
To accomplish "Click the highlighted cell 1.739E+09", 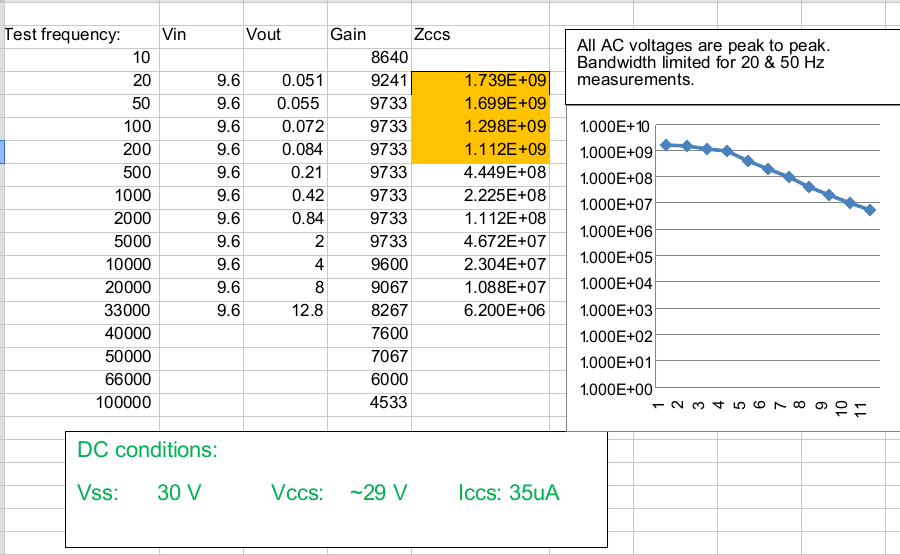I will click(480, 81).
